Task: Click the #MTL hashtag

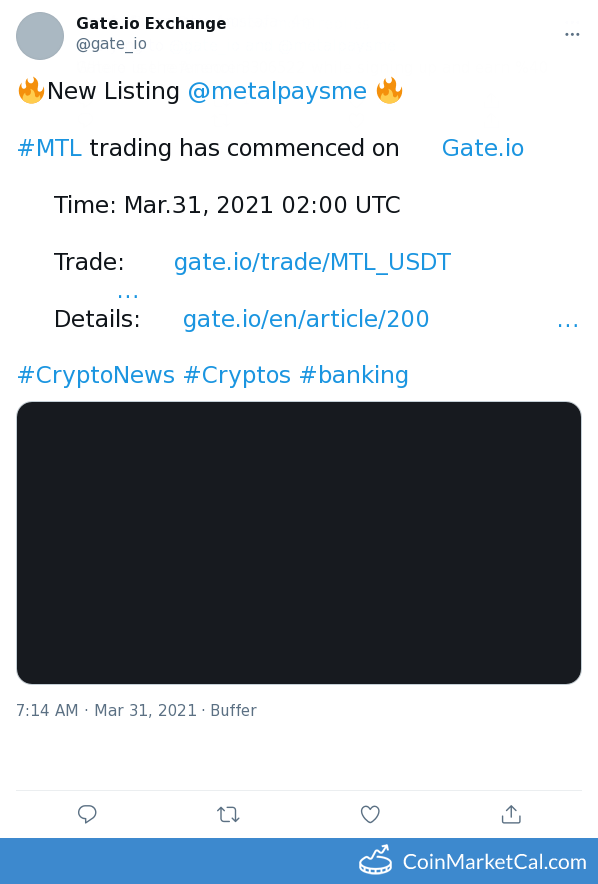Action: click(x=50, y=148)
